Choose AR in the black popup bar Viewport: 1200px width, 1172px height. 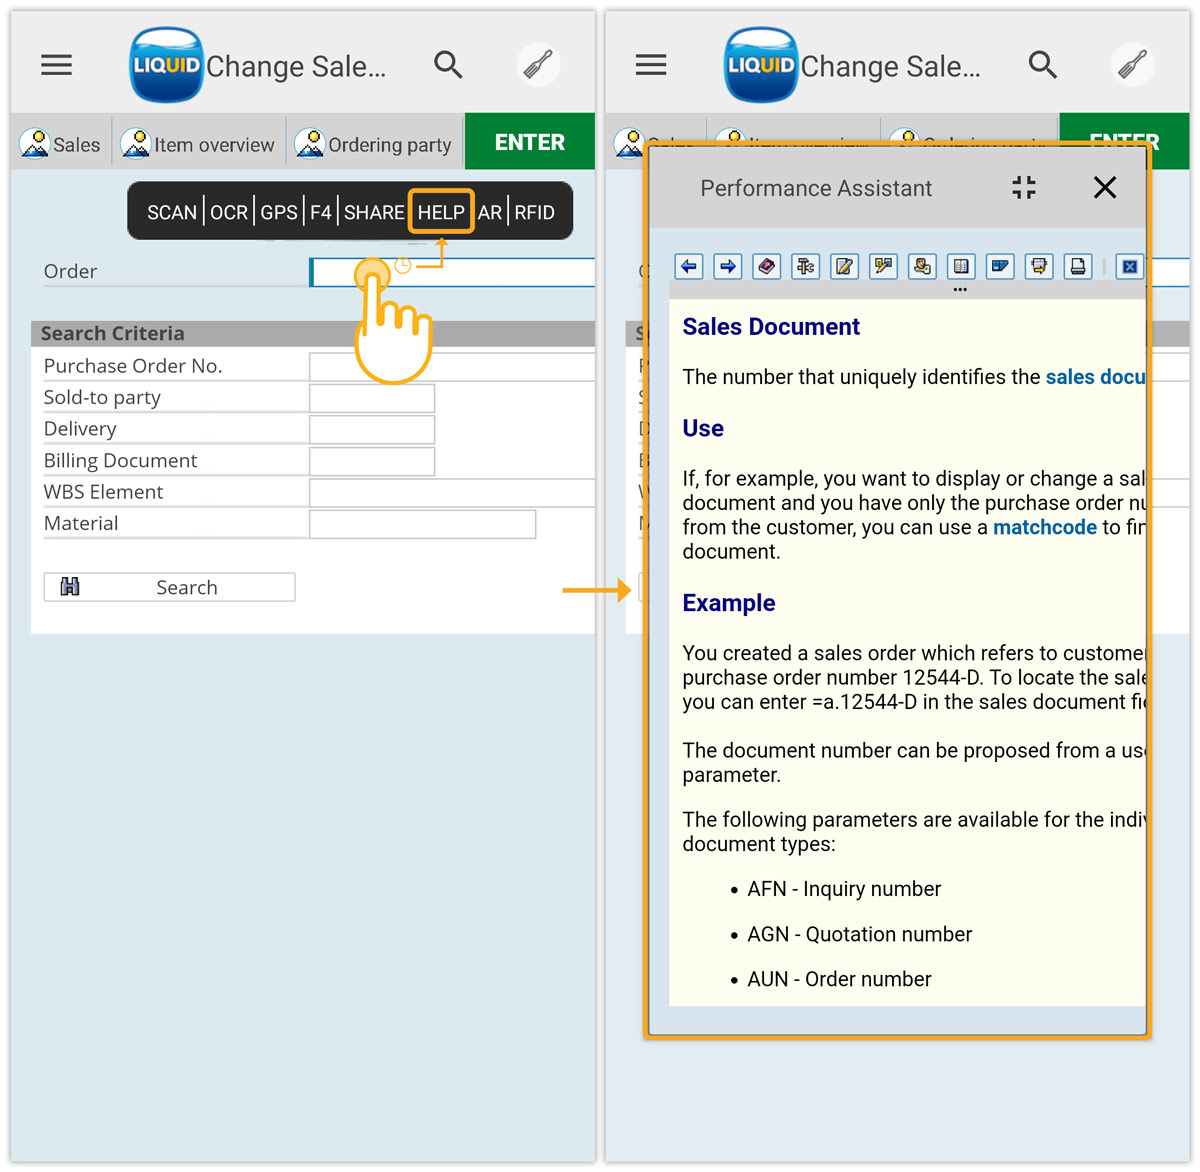pyautogui.click(x=490, y=212)
